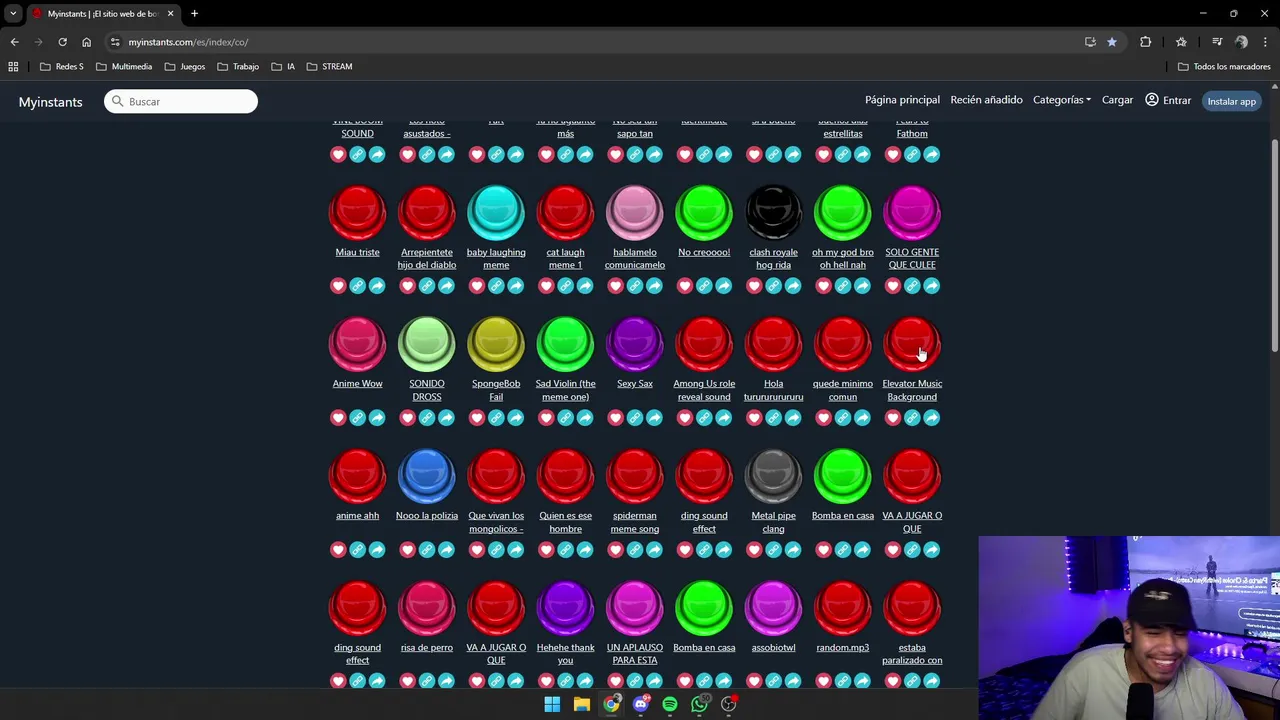Copy link of VA A JUGAR O QUE beside Bomba en casa
Image resolution: width=1280 pixels, height=720 pixels.
pyautogui.click(x=912, y=550)
